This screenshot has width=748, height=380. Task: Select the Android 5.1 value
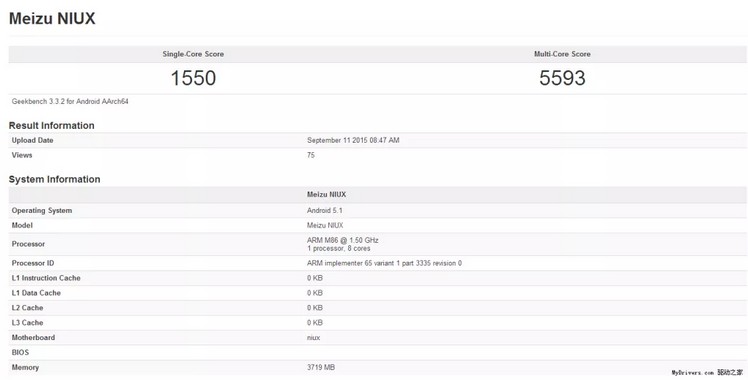click(324, 210)
